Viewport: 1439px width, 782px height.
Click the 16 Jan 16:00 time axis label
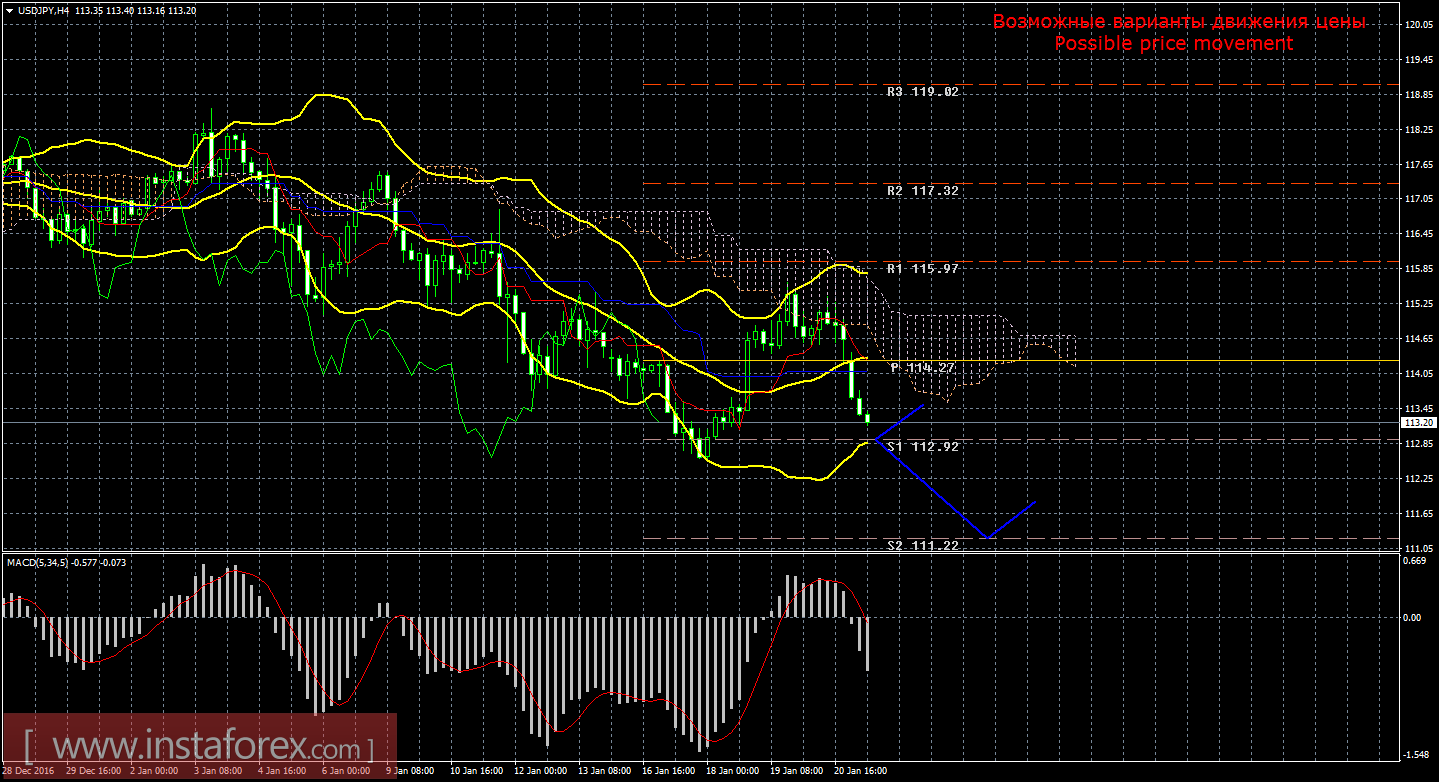(x=670, y=771)
